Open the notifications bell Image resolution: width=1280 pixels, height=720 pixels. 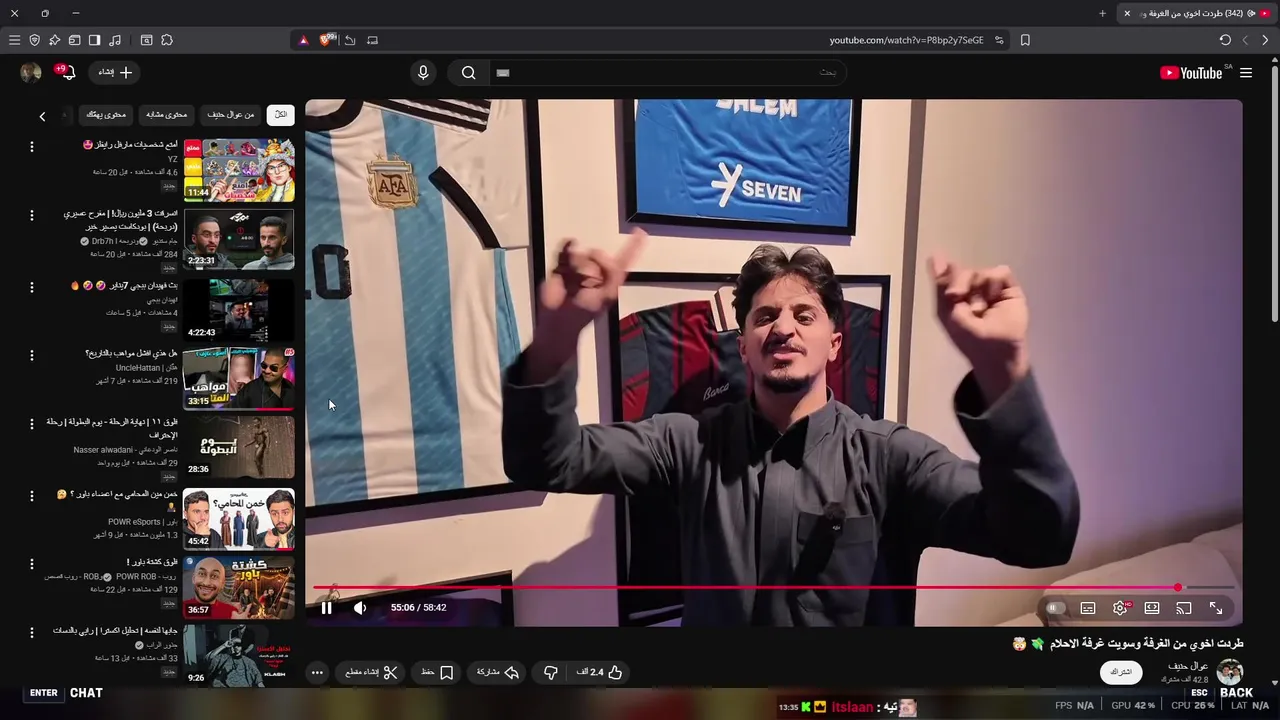[66, 72]
